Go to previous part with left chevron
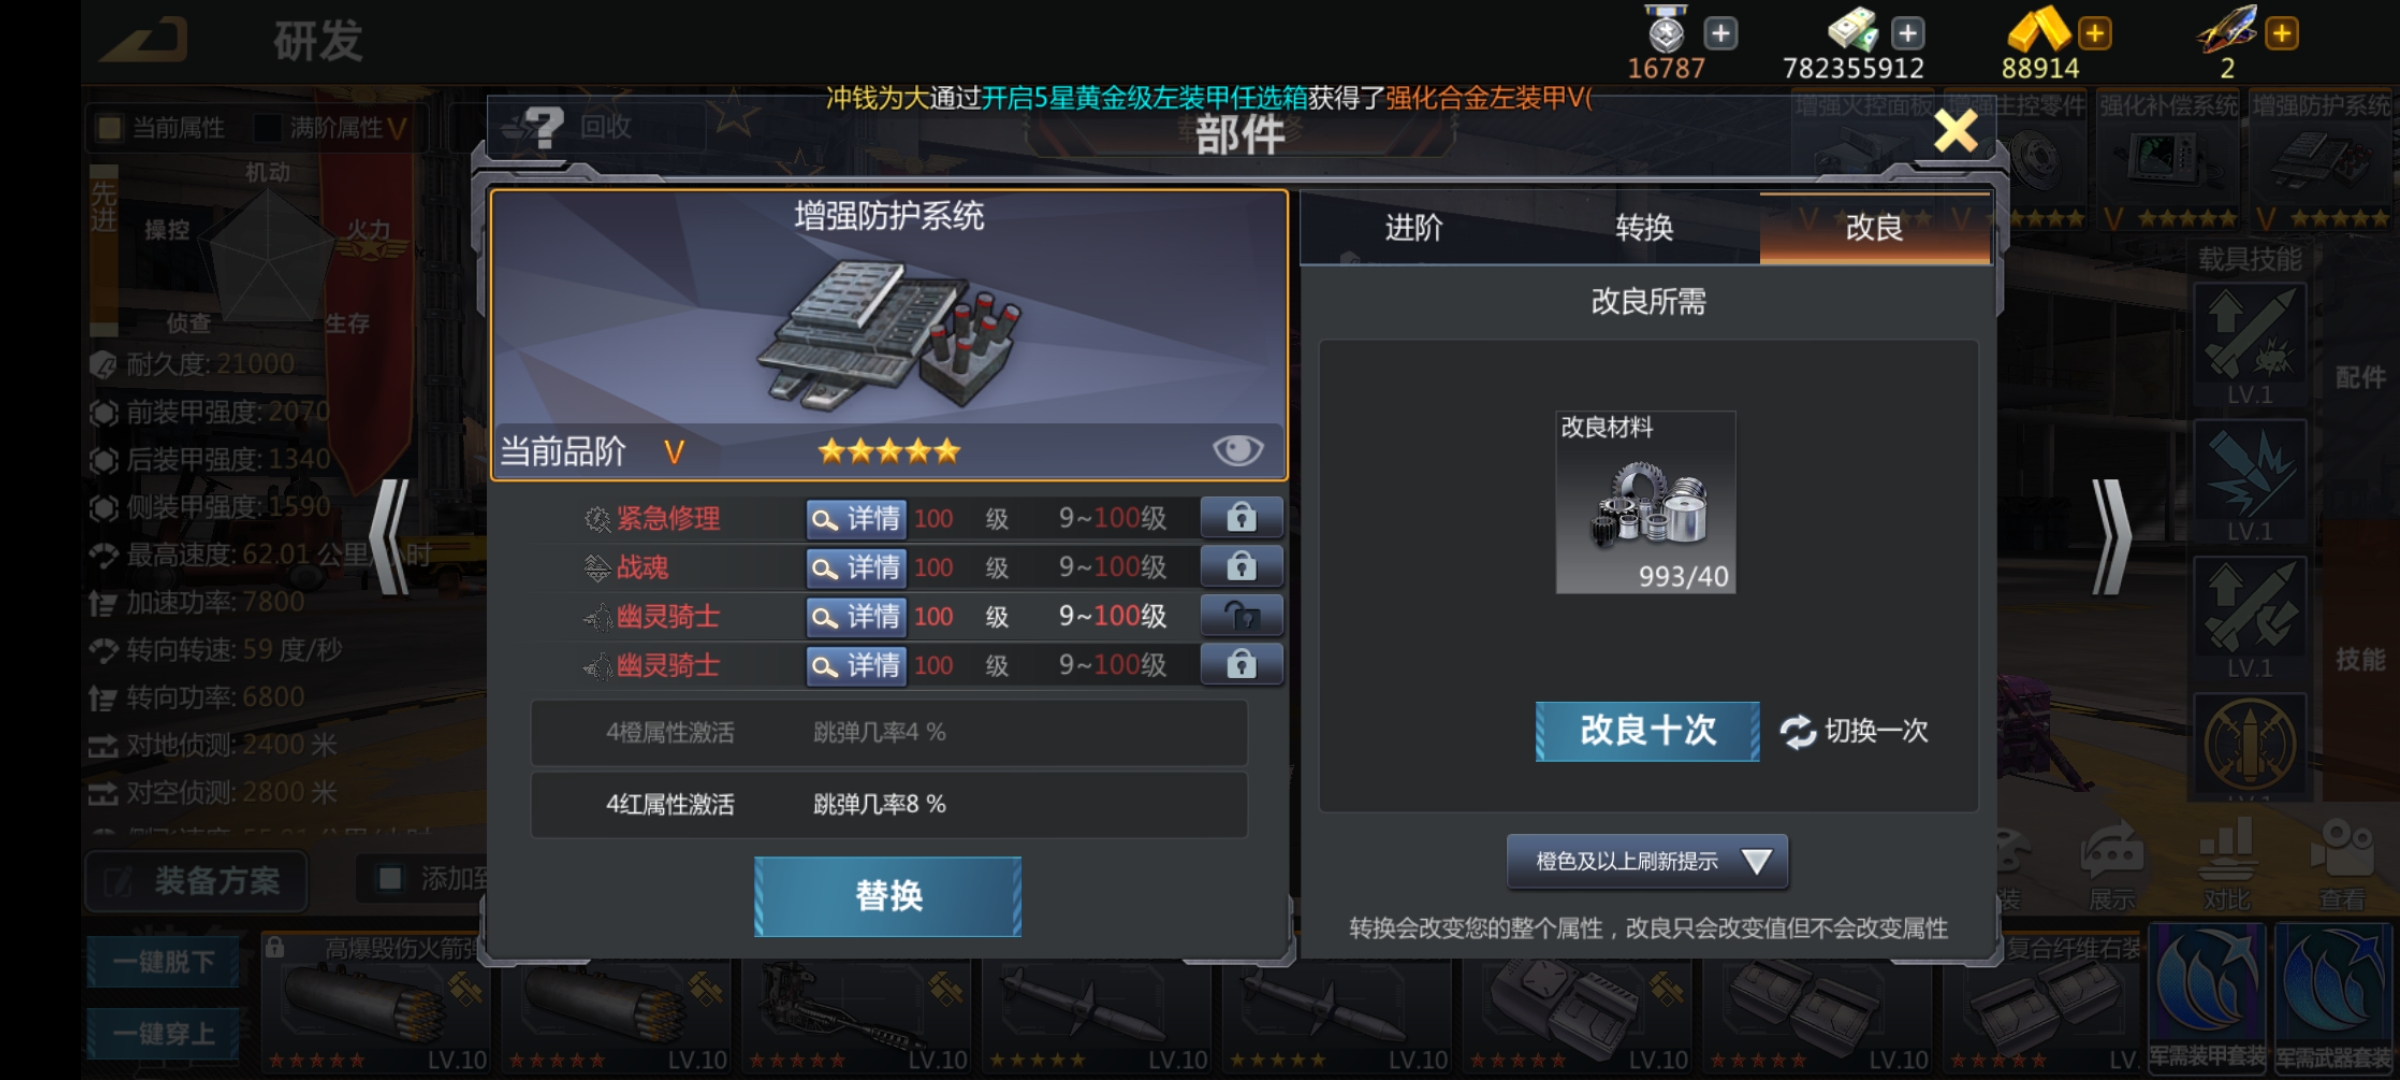This screenshot has width=2400, height=1080. point(390,537)
